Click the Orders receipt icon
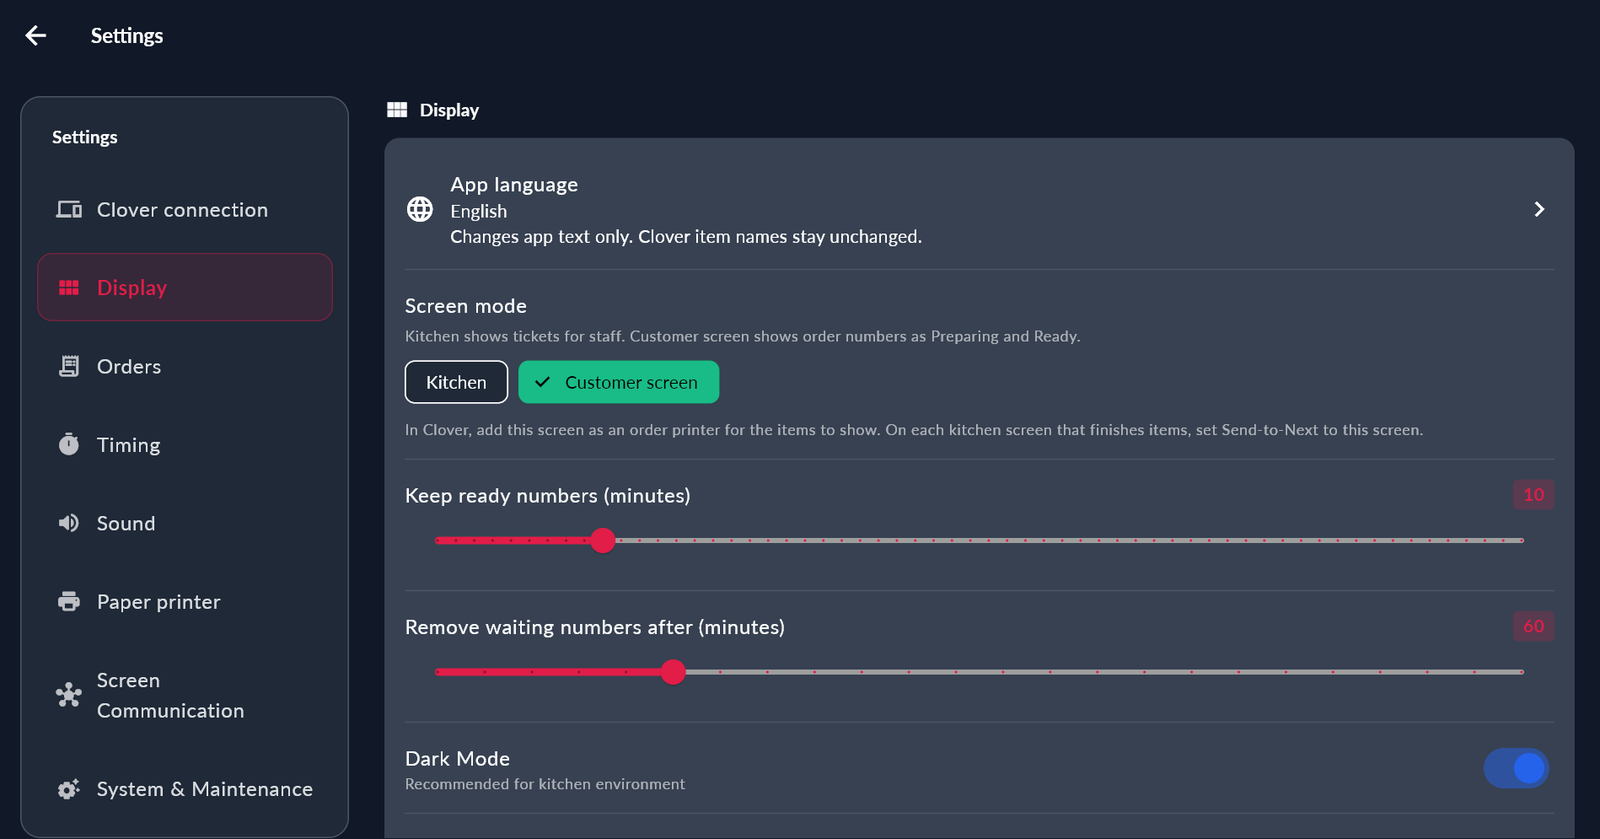1600x839 pixels. (69, 366)
